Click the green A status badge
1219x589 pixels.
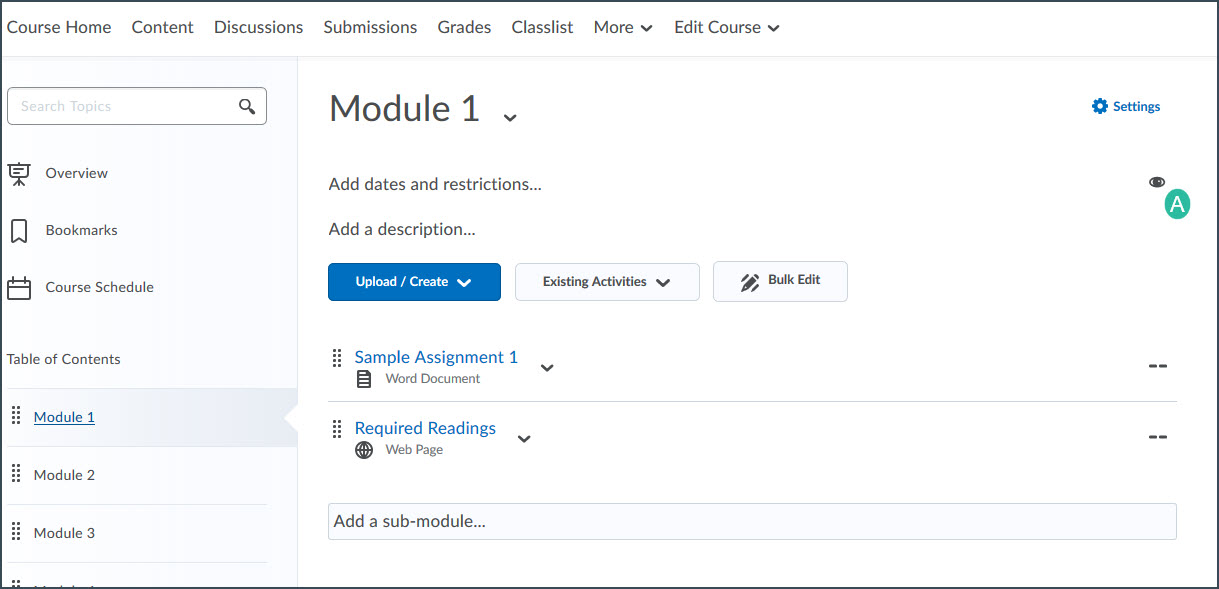[x=1177, y=203]
